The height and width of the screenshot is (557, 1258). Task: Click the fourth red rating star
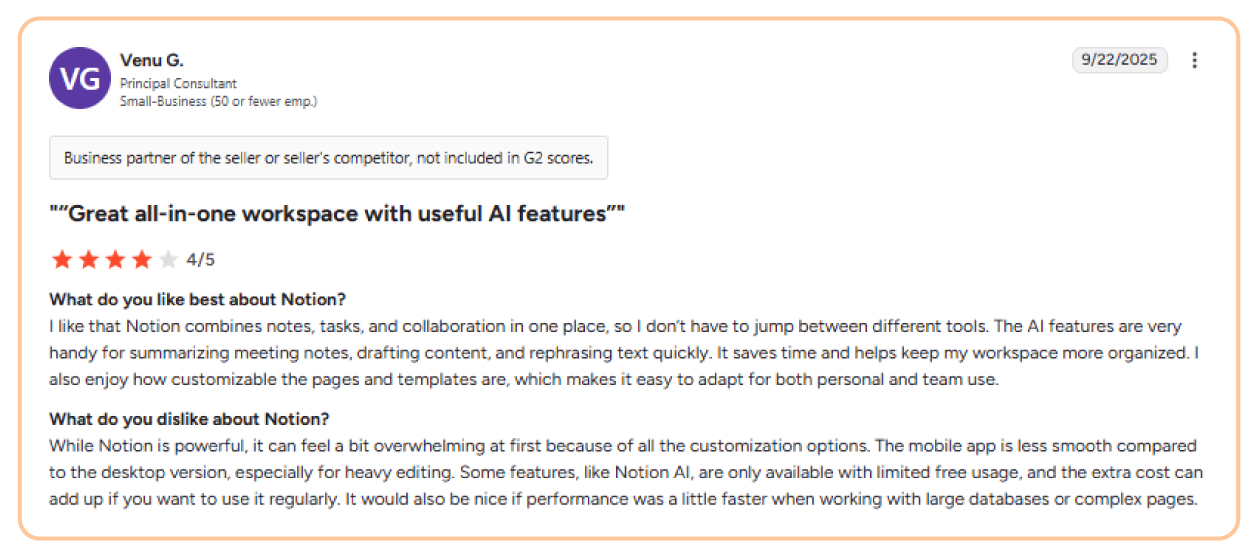pos(142,260)
